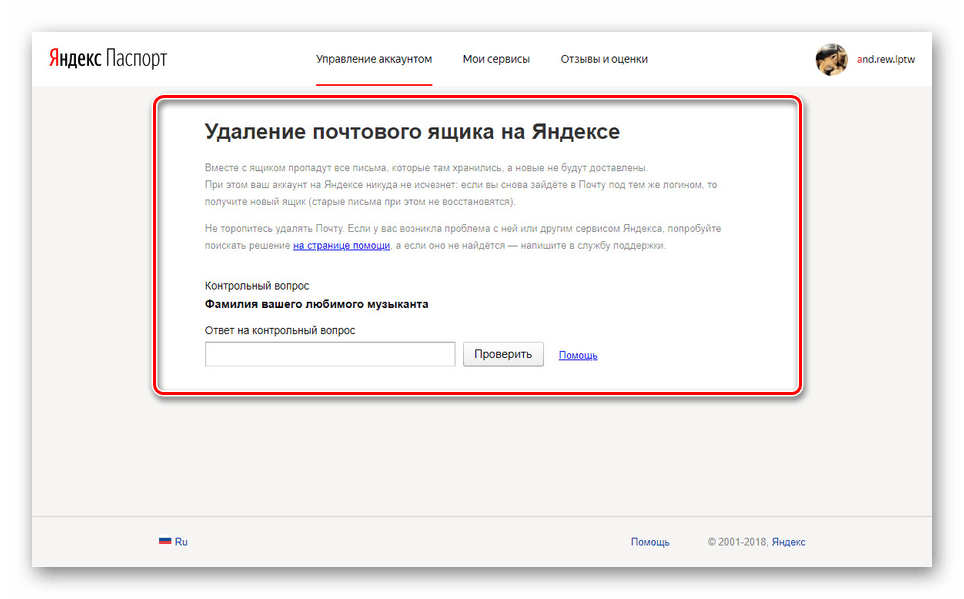The height and width of the screenshot is (599, 964).
Task: Open the profile avatar photo menu
Action: 831,59
